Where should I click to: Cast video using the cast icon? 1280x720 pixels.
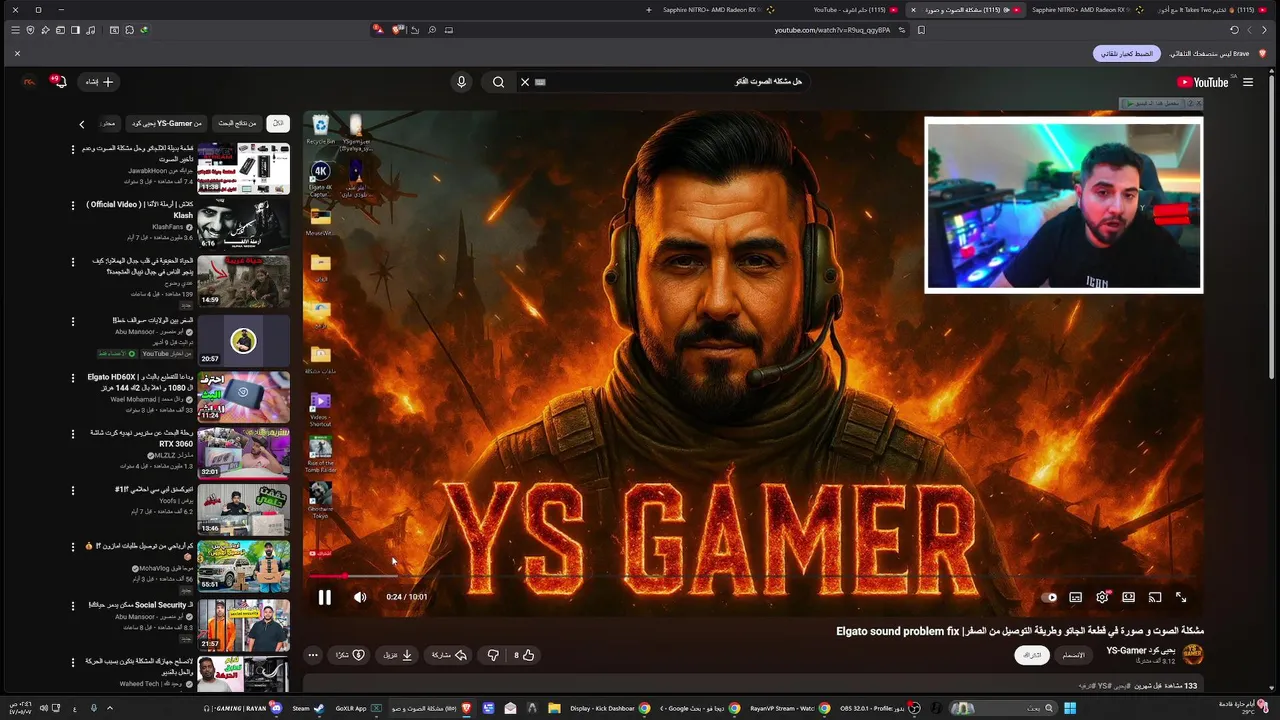click(x=1155, y=597)
